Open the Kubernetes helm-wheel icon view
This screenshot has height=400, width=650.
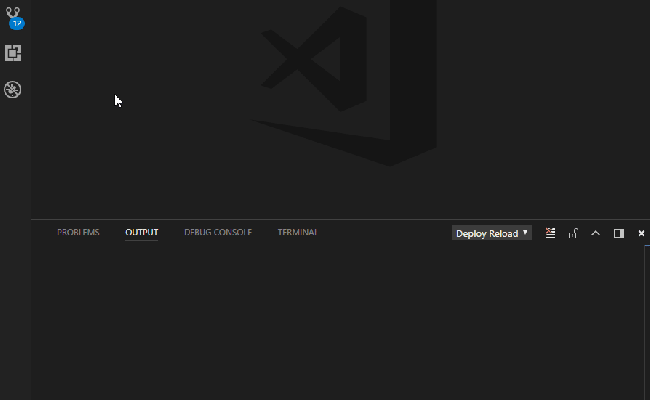13,89
